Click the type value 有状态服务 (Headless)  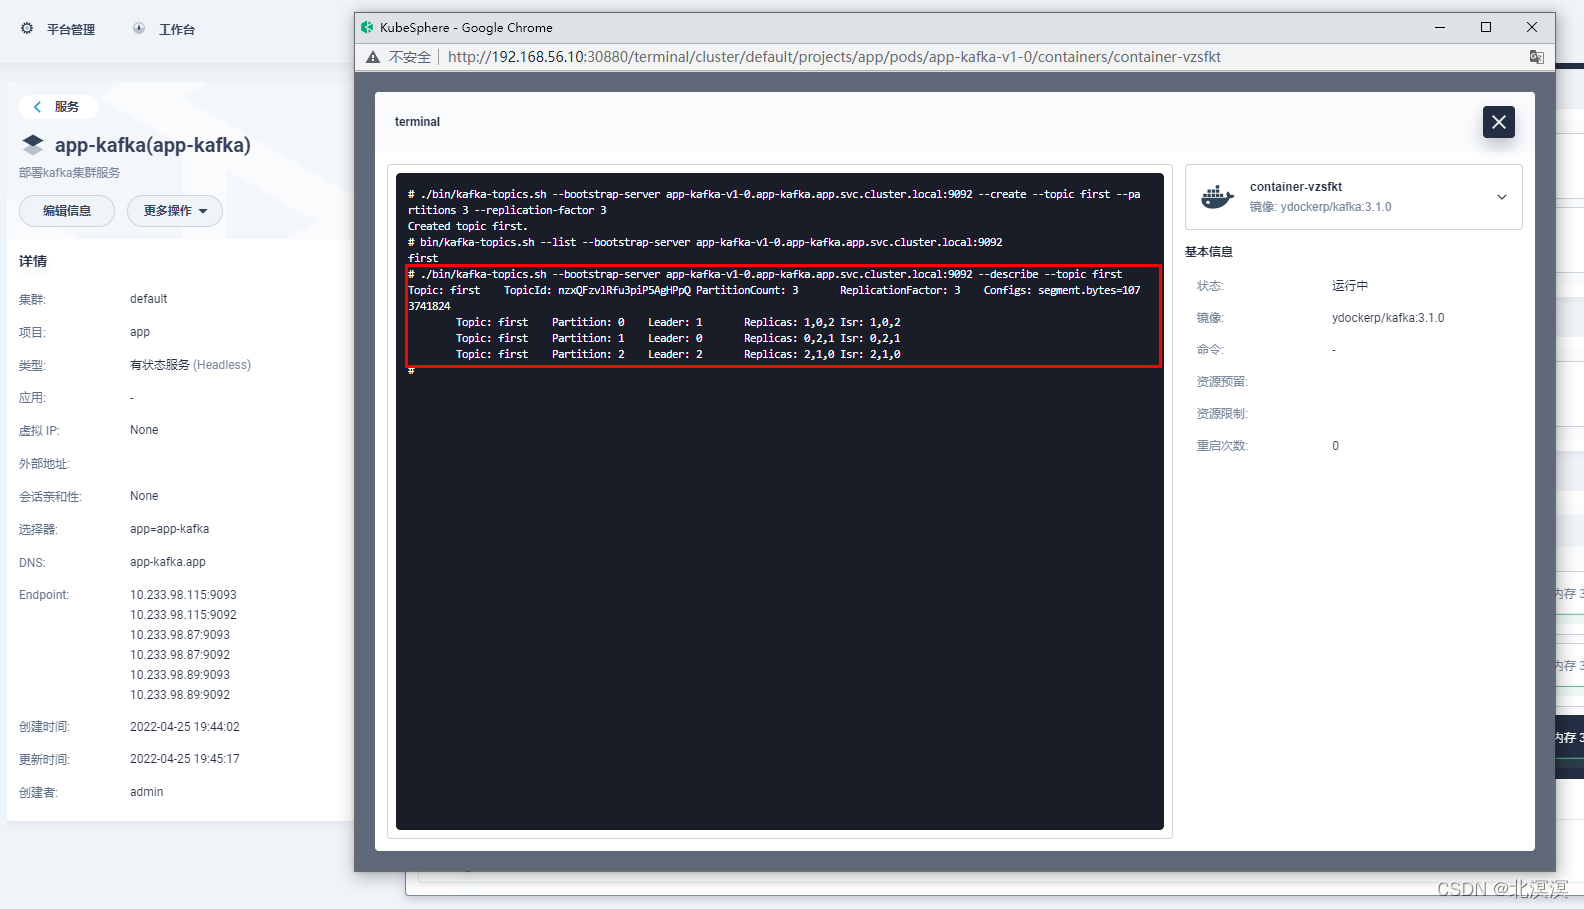[x=190, y=365]
